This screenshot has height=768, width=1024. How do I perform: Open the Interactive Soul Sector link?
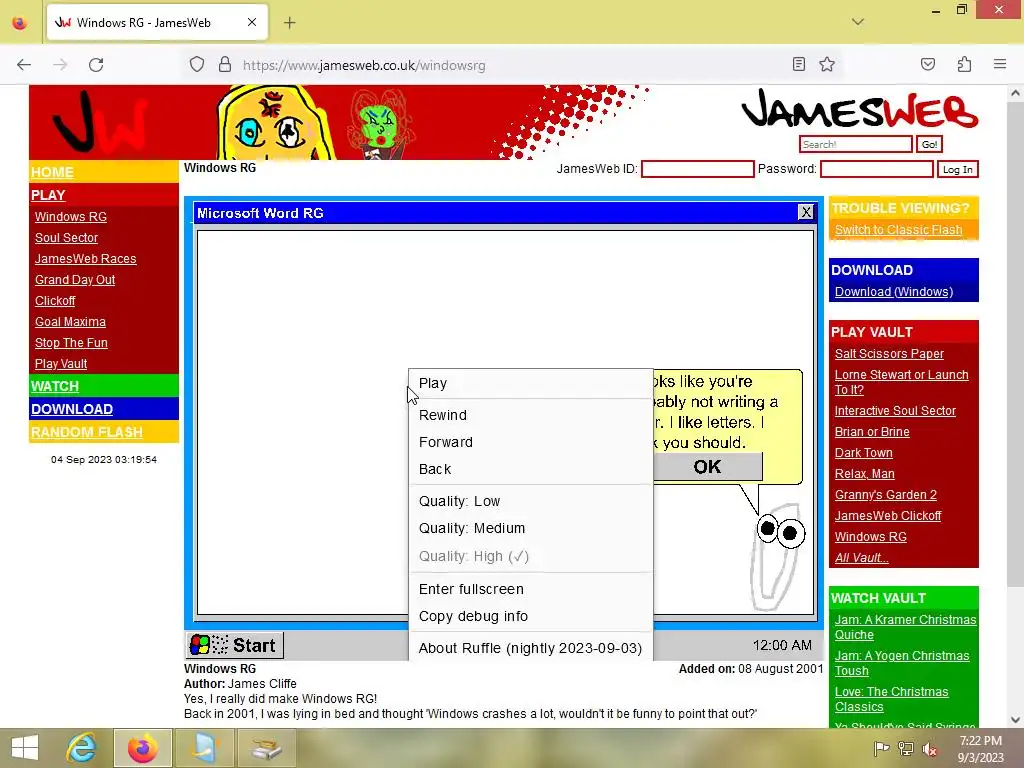pos(895,411)
